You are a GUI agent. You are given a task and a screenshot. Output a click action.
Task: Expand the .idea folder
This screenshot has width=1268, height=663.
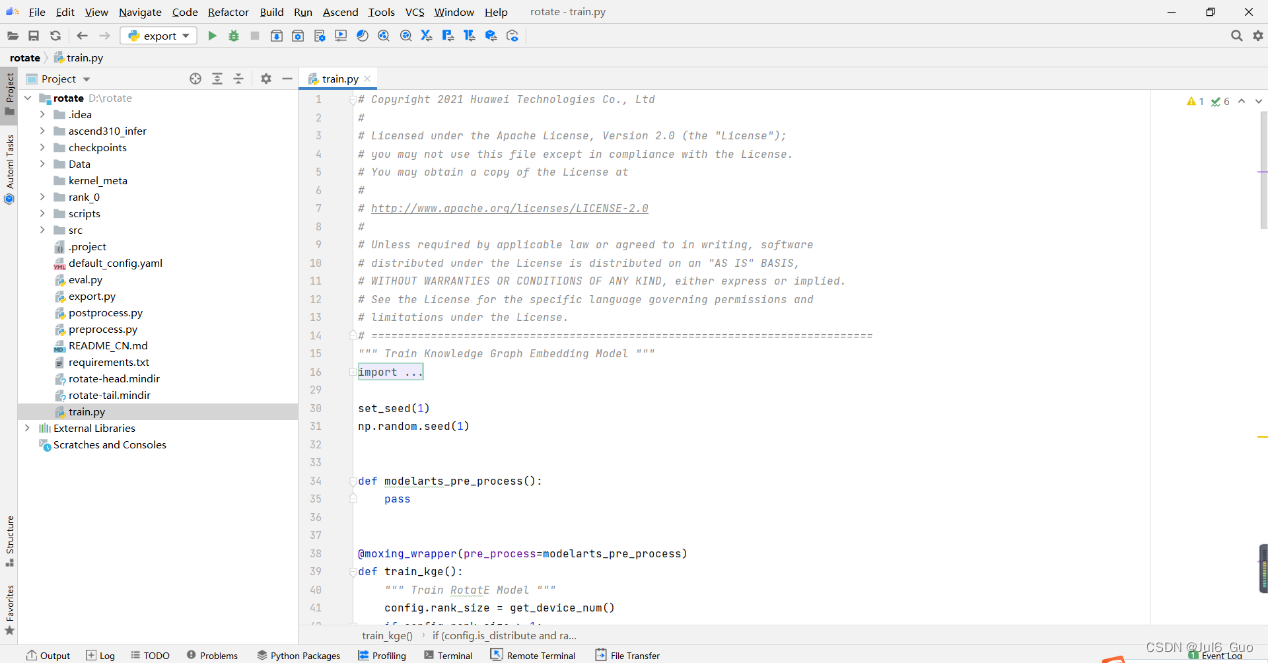[43, 115]
